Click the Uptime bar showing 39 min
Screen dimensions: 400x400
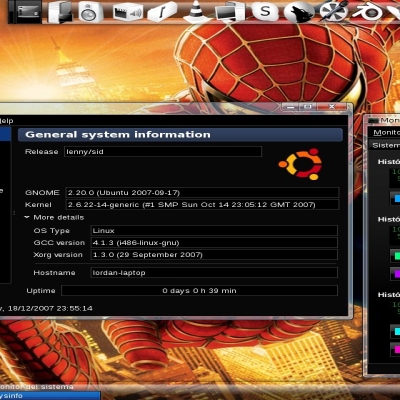tap(199, 291)
